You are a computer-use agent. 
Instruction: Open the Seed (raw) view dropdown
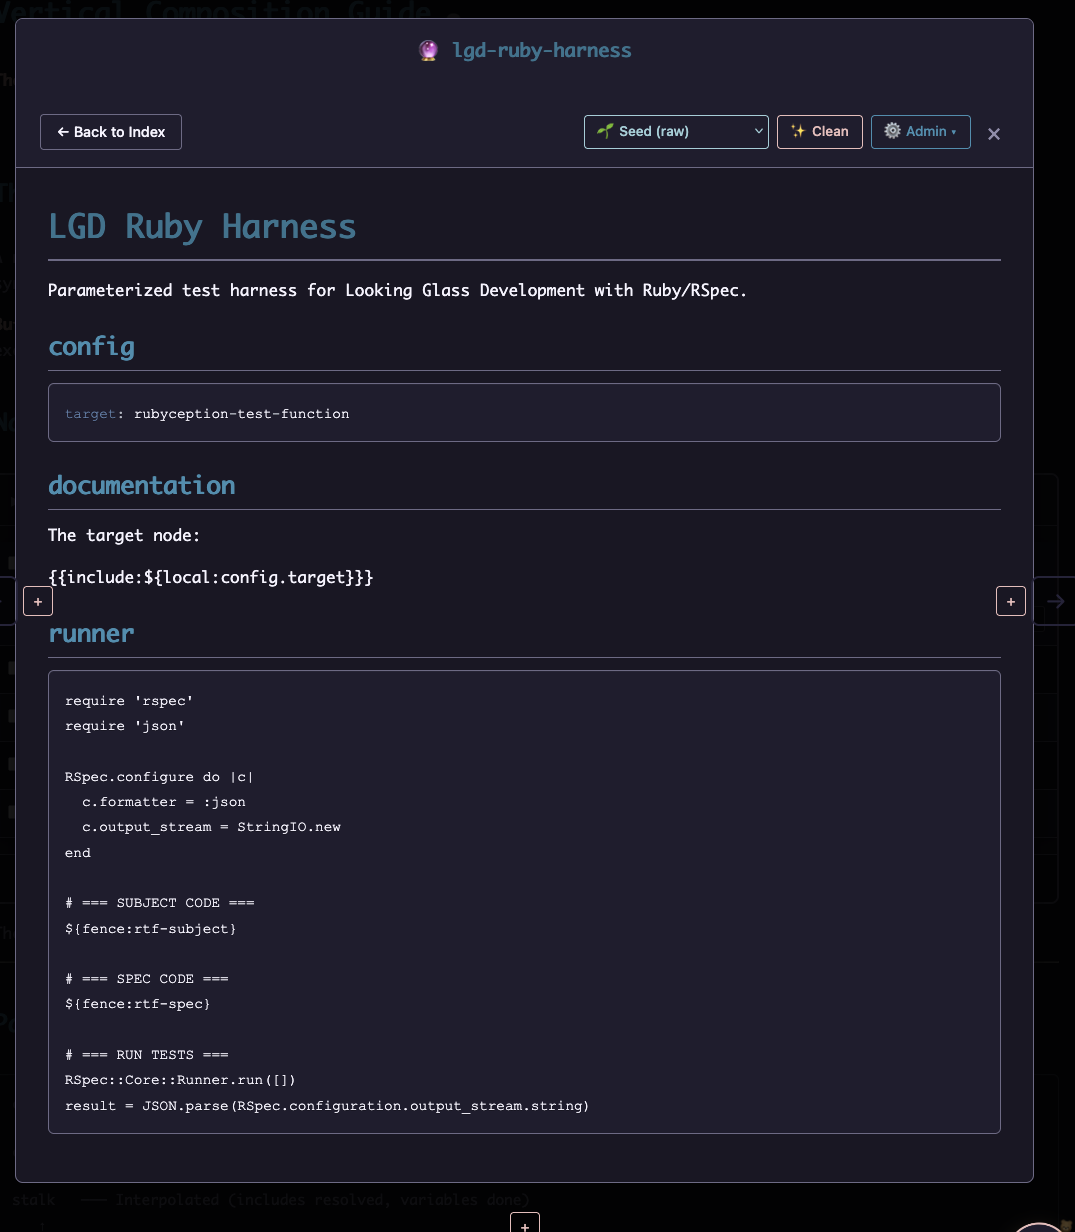tap(675, 132)
